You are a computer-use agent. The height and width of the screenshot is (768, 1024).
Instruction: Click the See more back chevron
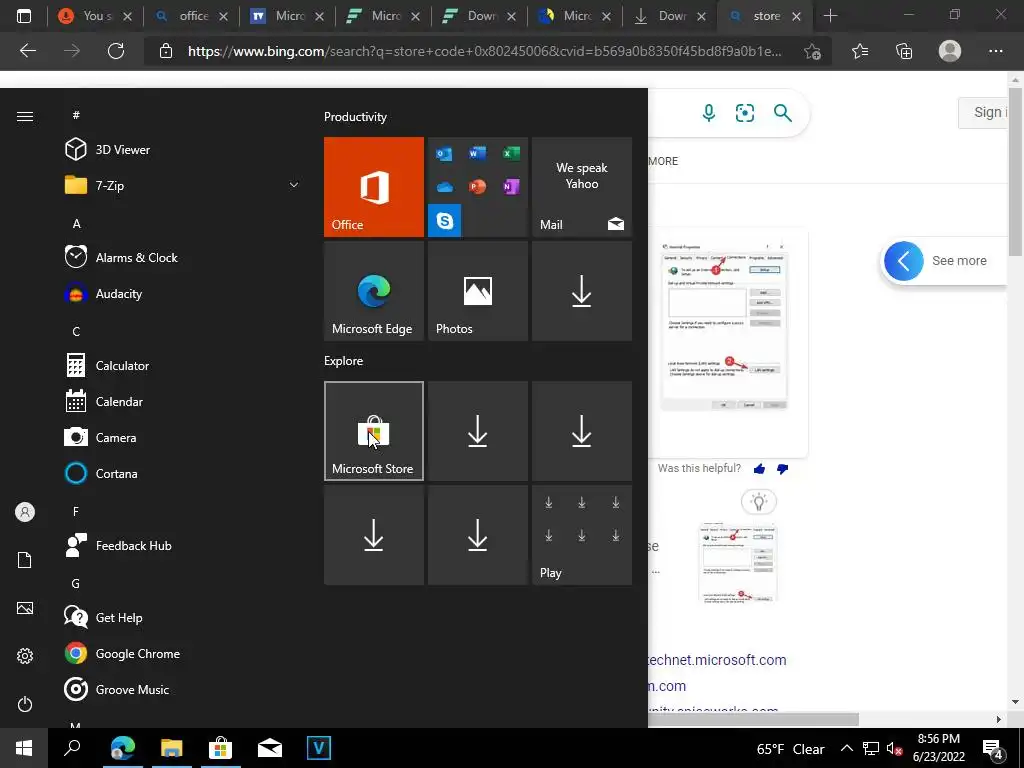pyautogui.click(x=904, y=261)
